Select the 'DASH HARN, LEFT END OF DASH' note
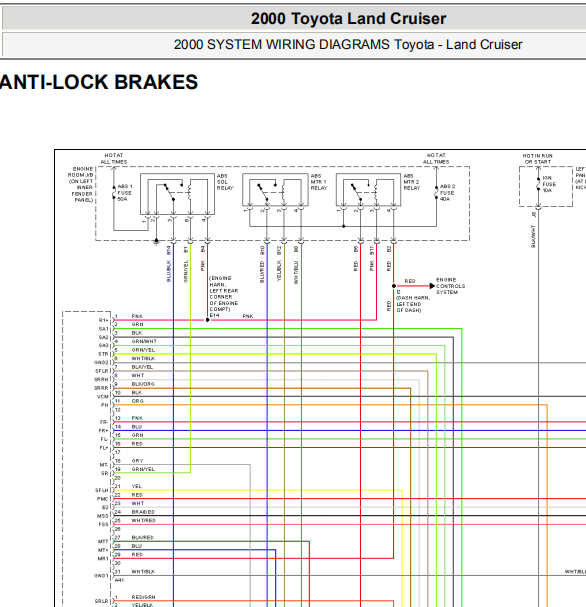Screen dimensions: 586x607 click(x=413, y=304)
